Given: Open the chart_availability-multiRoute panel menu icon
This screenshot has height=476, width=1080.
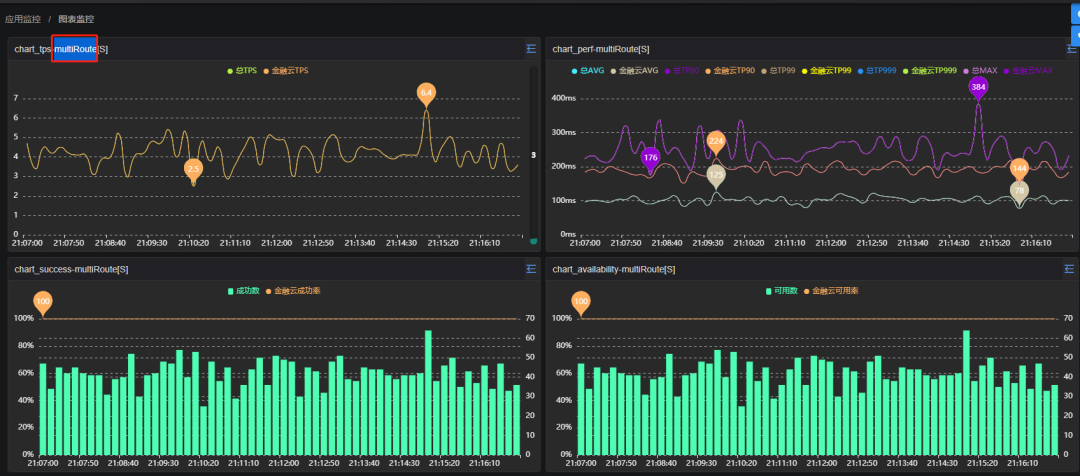Looking at the screenshot, I should tap(1069, 269).
